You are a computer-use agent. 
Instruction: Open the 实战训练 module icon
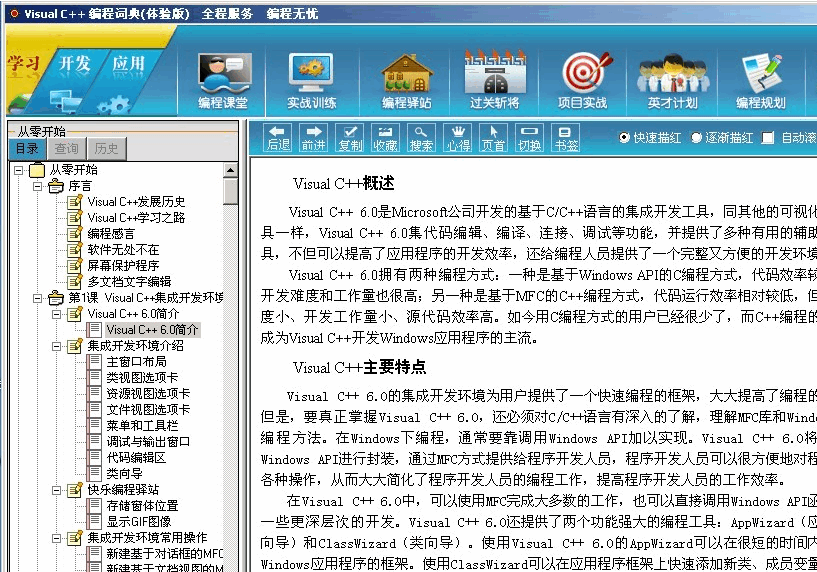(312, 80)
